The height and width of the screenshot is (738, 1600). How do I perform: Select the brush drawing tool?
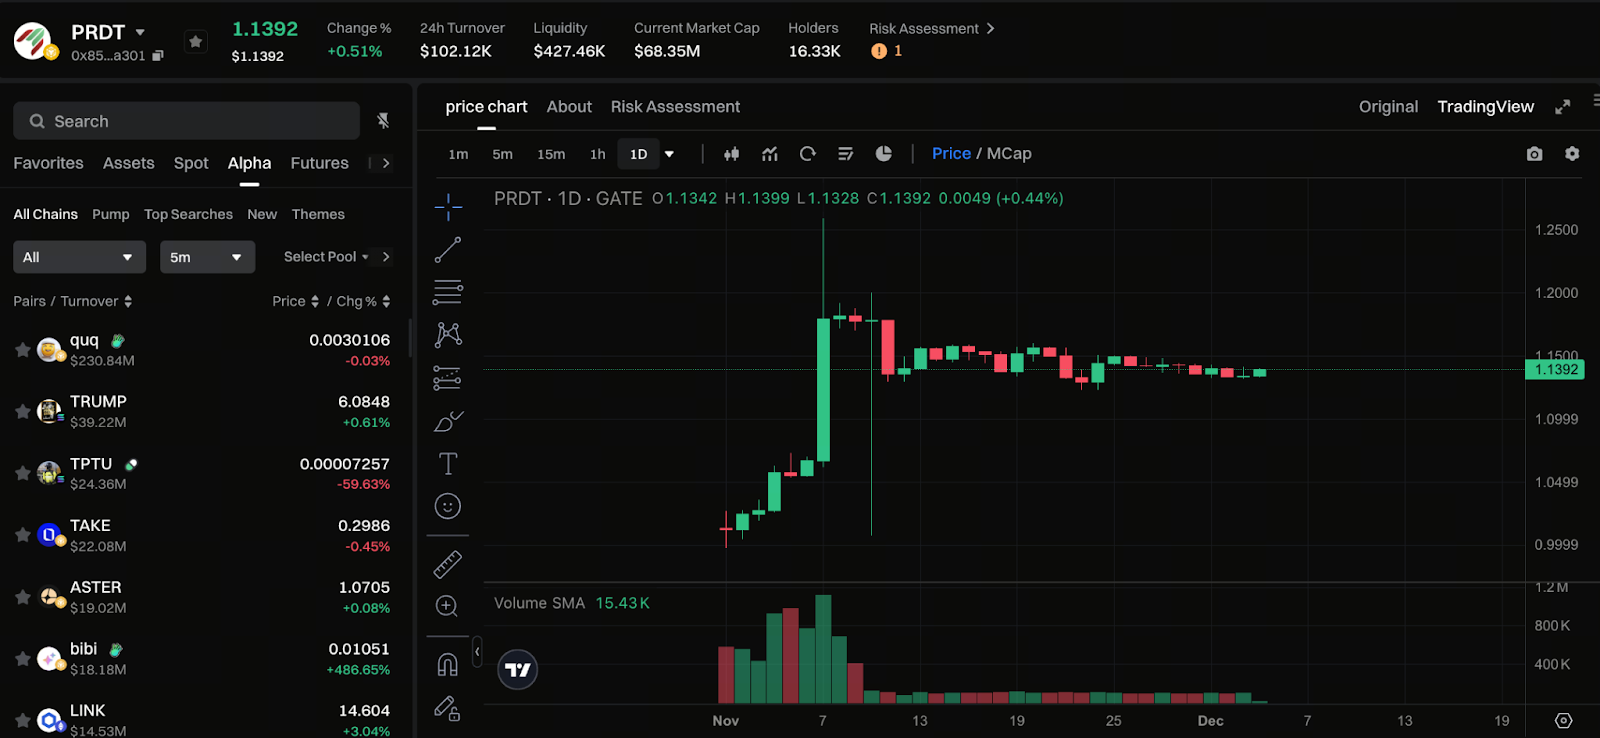(x=448, y=421)
